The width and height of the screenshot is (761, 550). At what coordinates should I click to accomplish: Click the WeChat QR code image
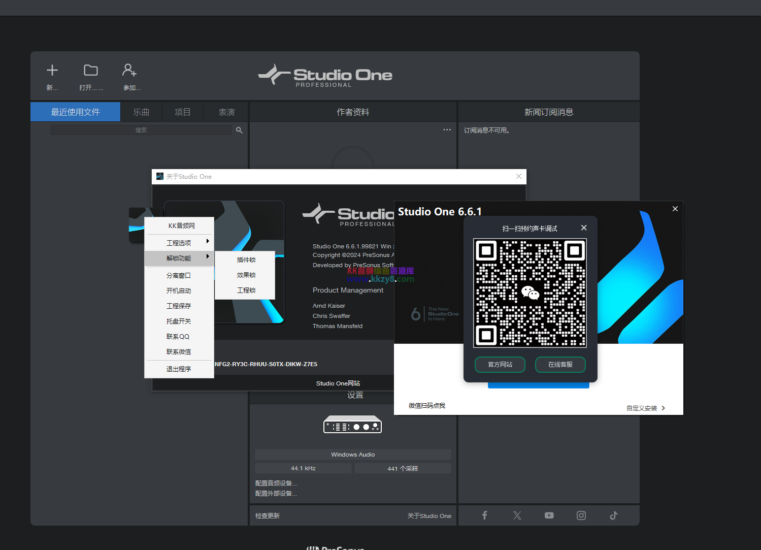[530, 293]
